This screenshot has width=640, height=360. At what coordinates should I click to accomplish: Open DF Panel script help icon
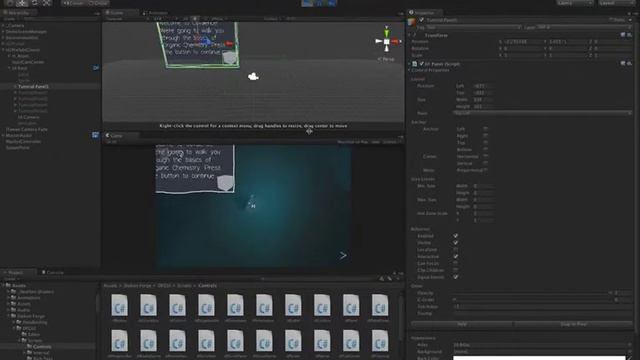point(623,64)
